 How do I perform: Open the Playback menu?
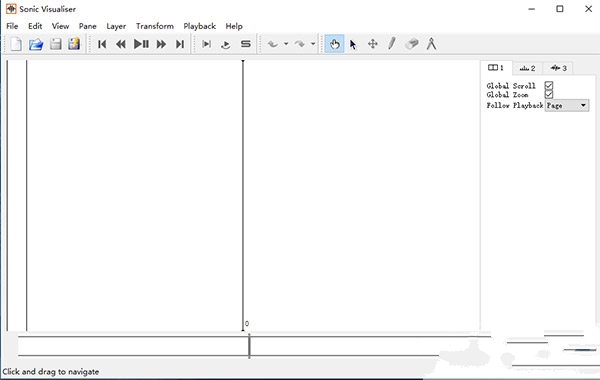[x=199, y=26]
